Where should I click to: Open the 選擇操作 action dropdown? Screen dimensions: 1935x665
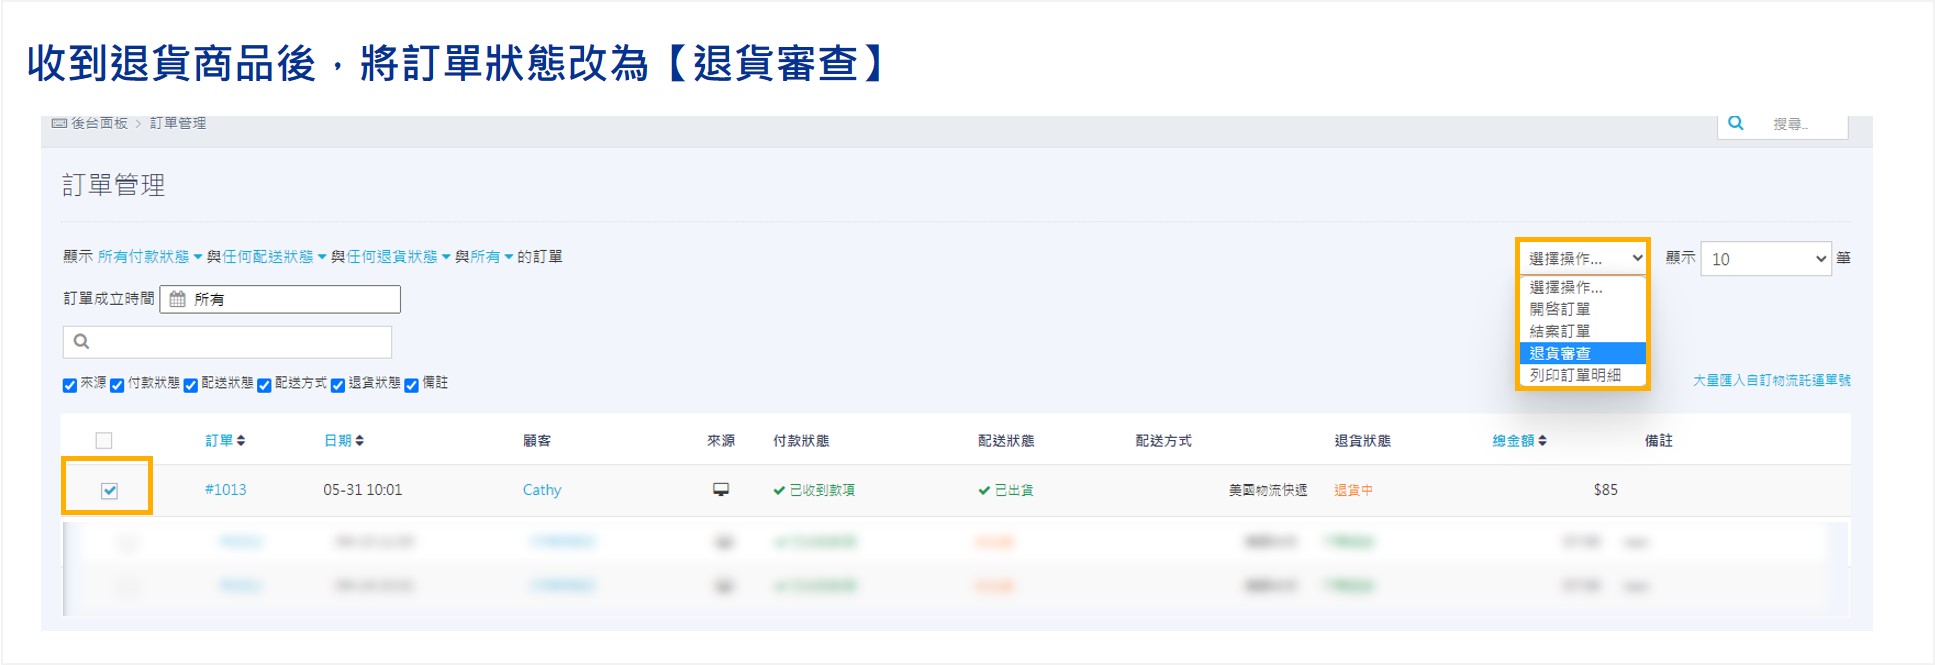coord(1584,258)
